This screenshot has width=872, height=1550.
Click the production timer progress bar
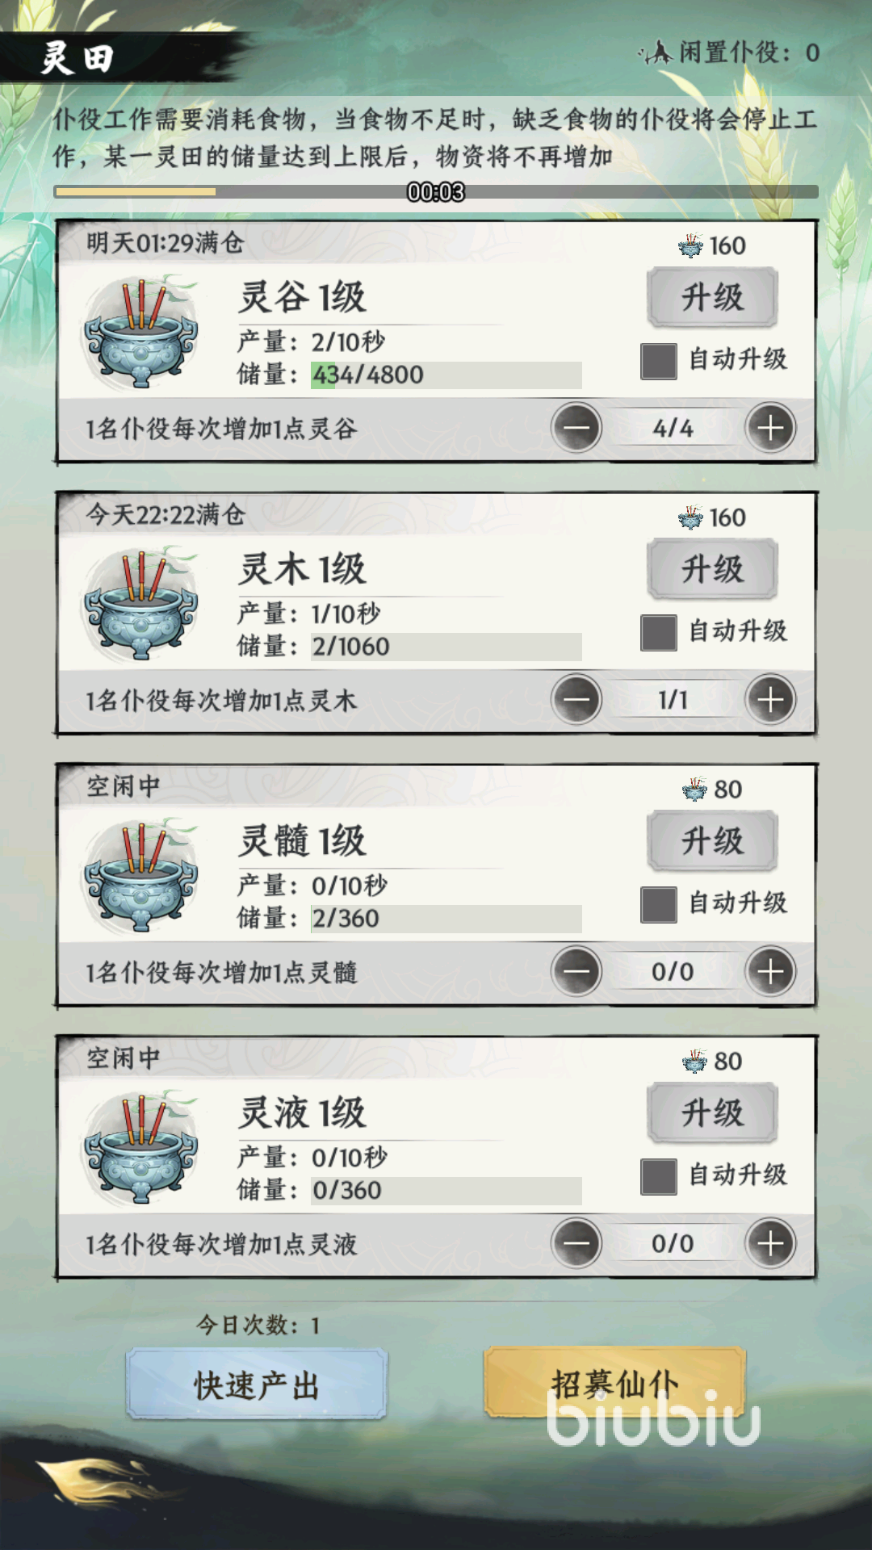tap(436, 192)
